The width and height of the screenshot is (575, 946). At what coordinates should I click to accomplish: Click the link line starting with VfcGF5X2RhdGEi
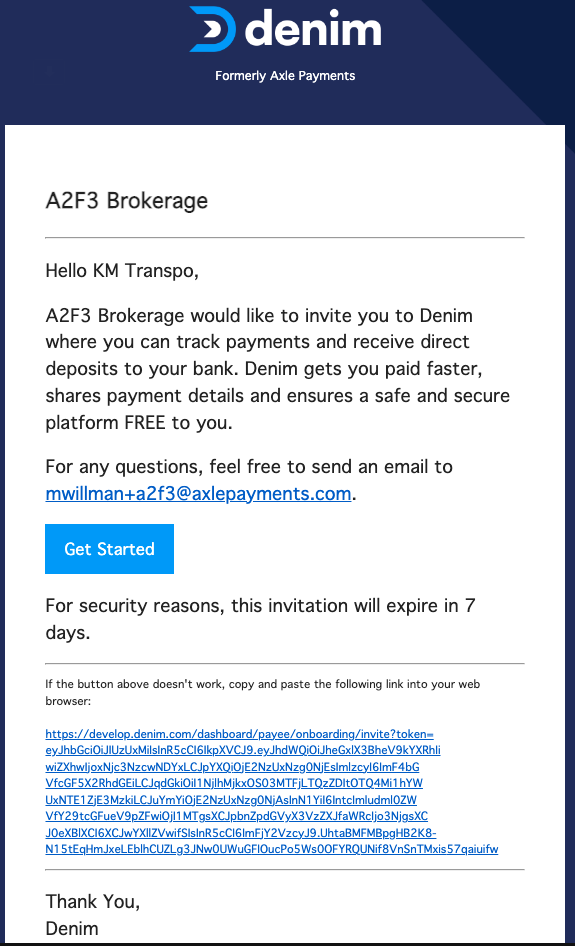point(234,783)
